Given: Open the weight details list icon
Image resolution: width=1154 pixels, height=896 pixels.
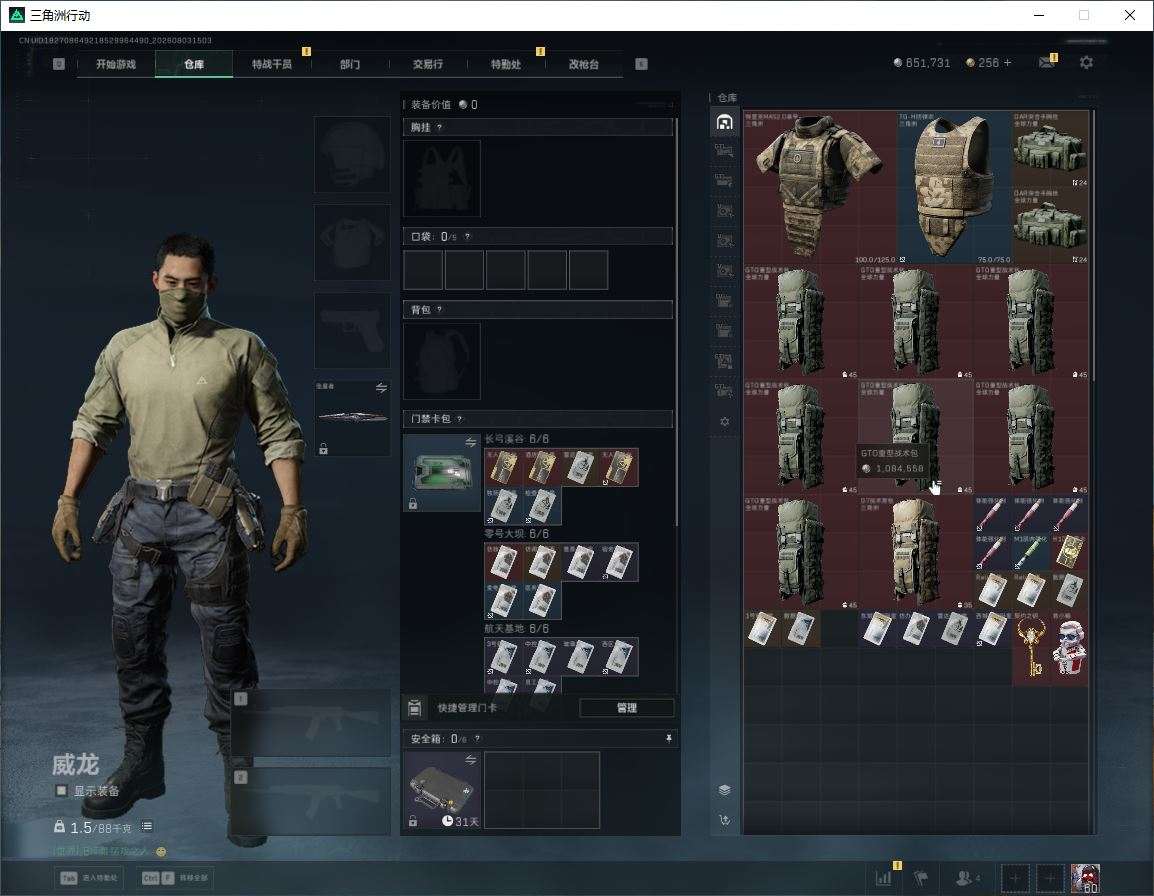Looking at the screenshot, I should click(x=147, y=826).
